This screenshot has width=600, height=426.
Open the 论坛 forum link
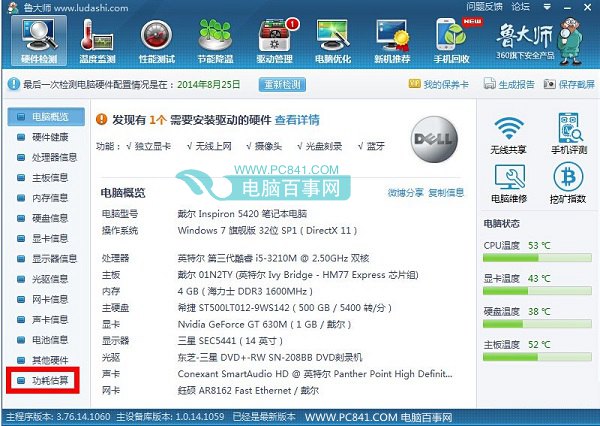(x=521, y=7)
